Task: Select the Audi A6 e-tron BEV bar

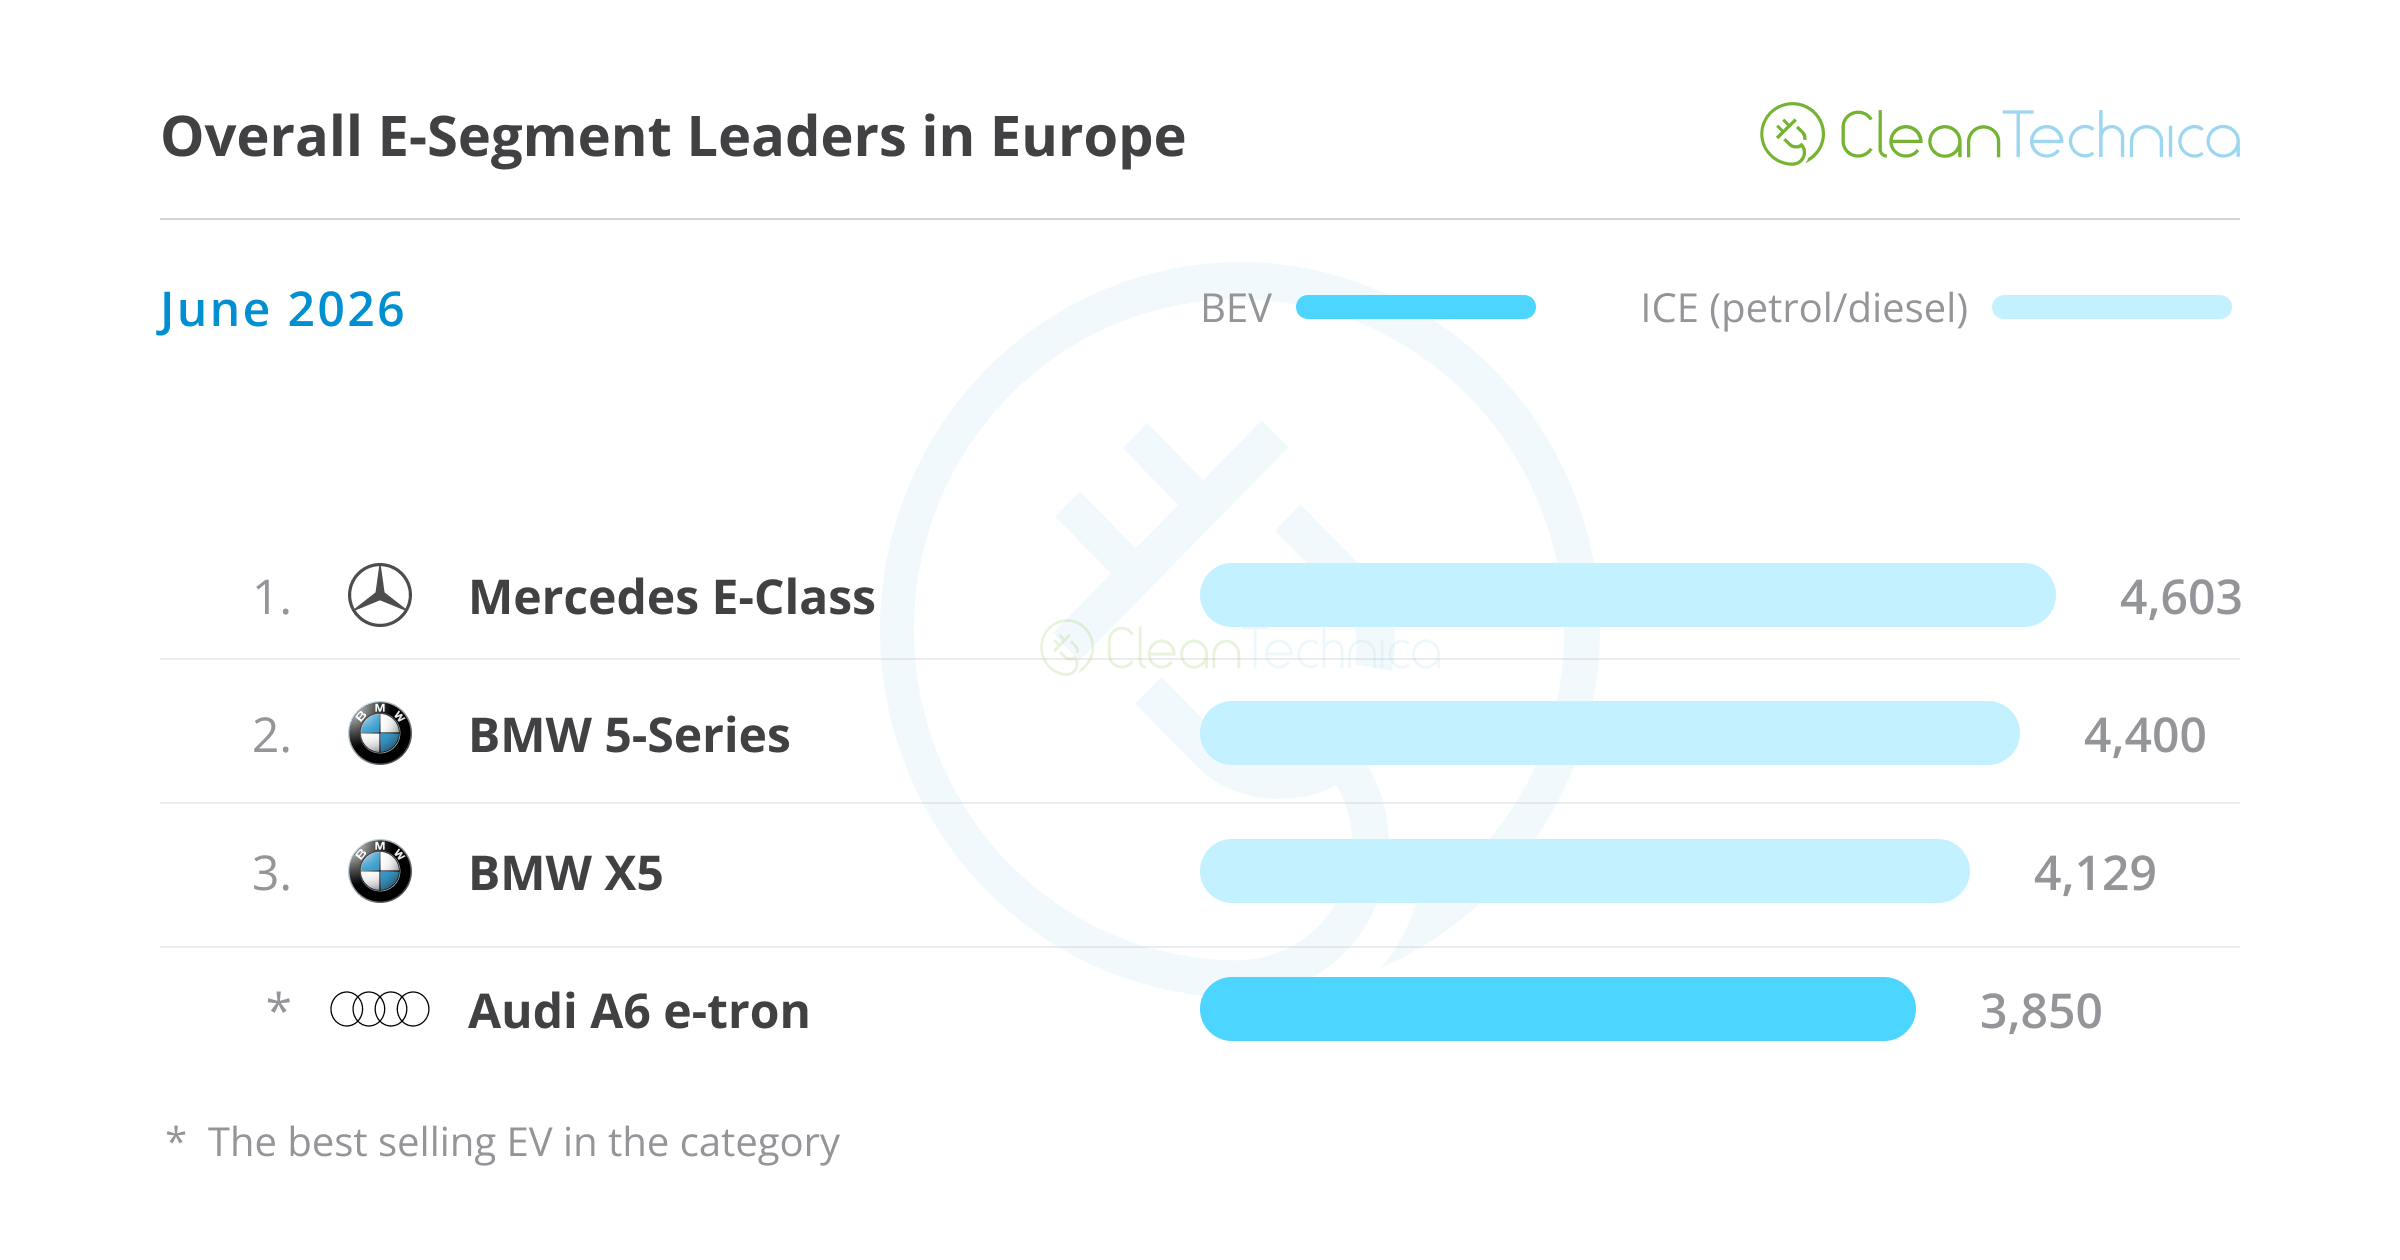Action: point(1558,1009)
